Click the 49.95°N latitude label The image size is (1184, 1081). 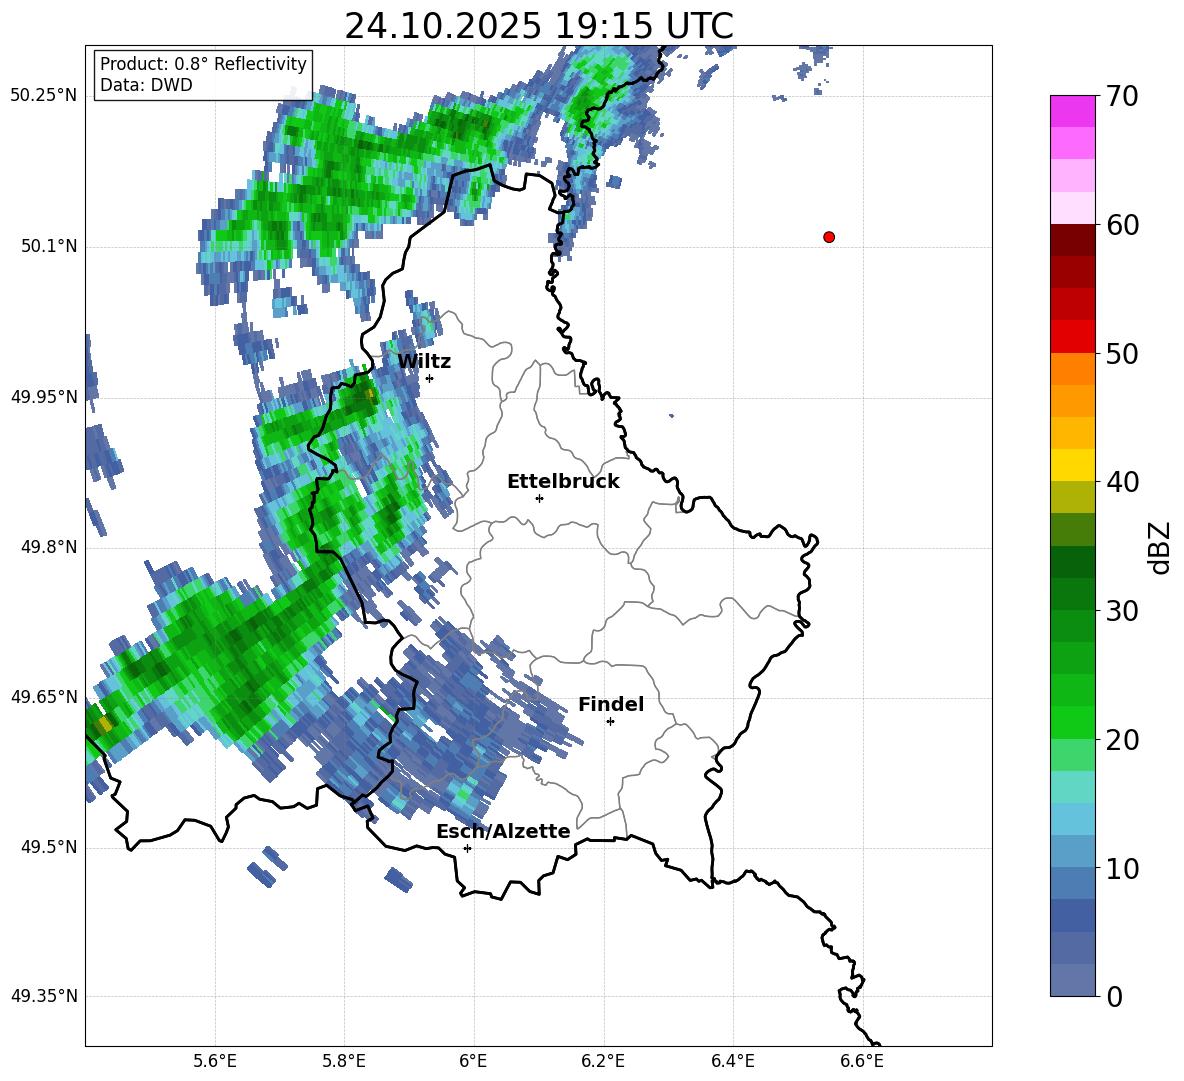pyautogui.click(x=44, y=397)
